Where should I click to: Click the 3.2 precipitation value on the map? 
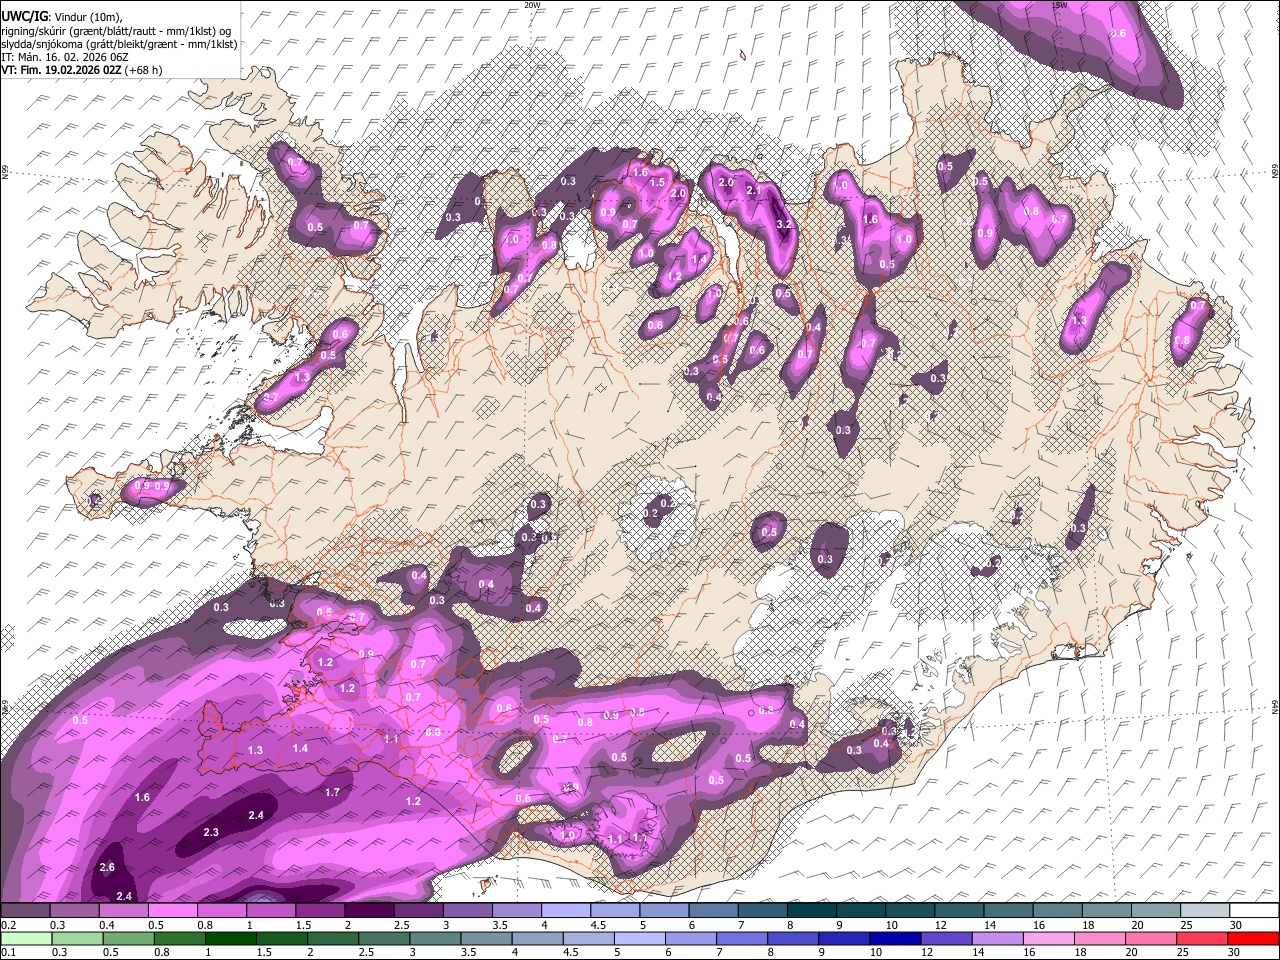[784, 225]
